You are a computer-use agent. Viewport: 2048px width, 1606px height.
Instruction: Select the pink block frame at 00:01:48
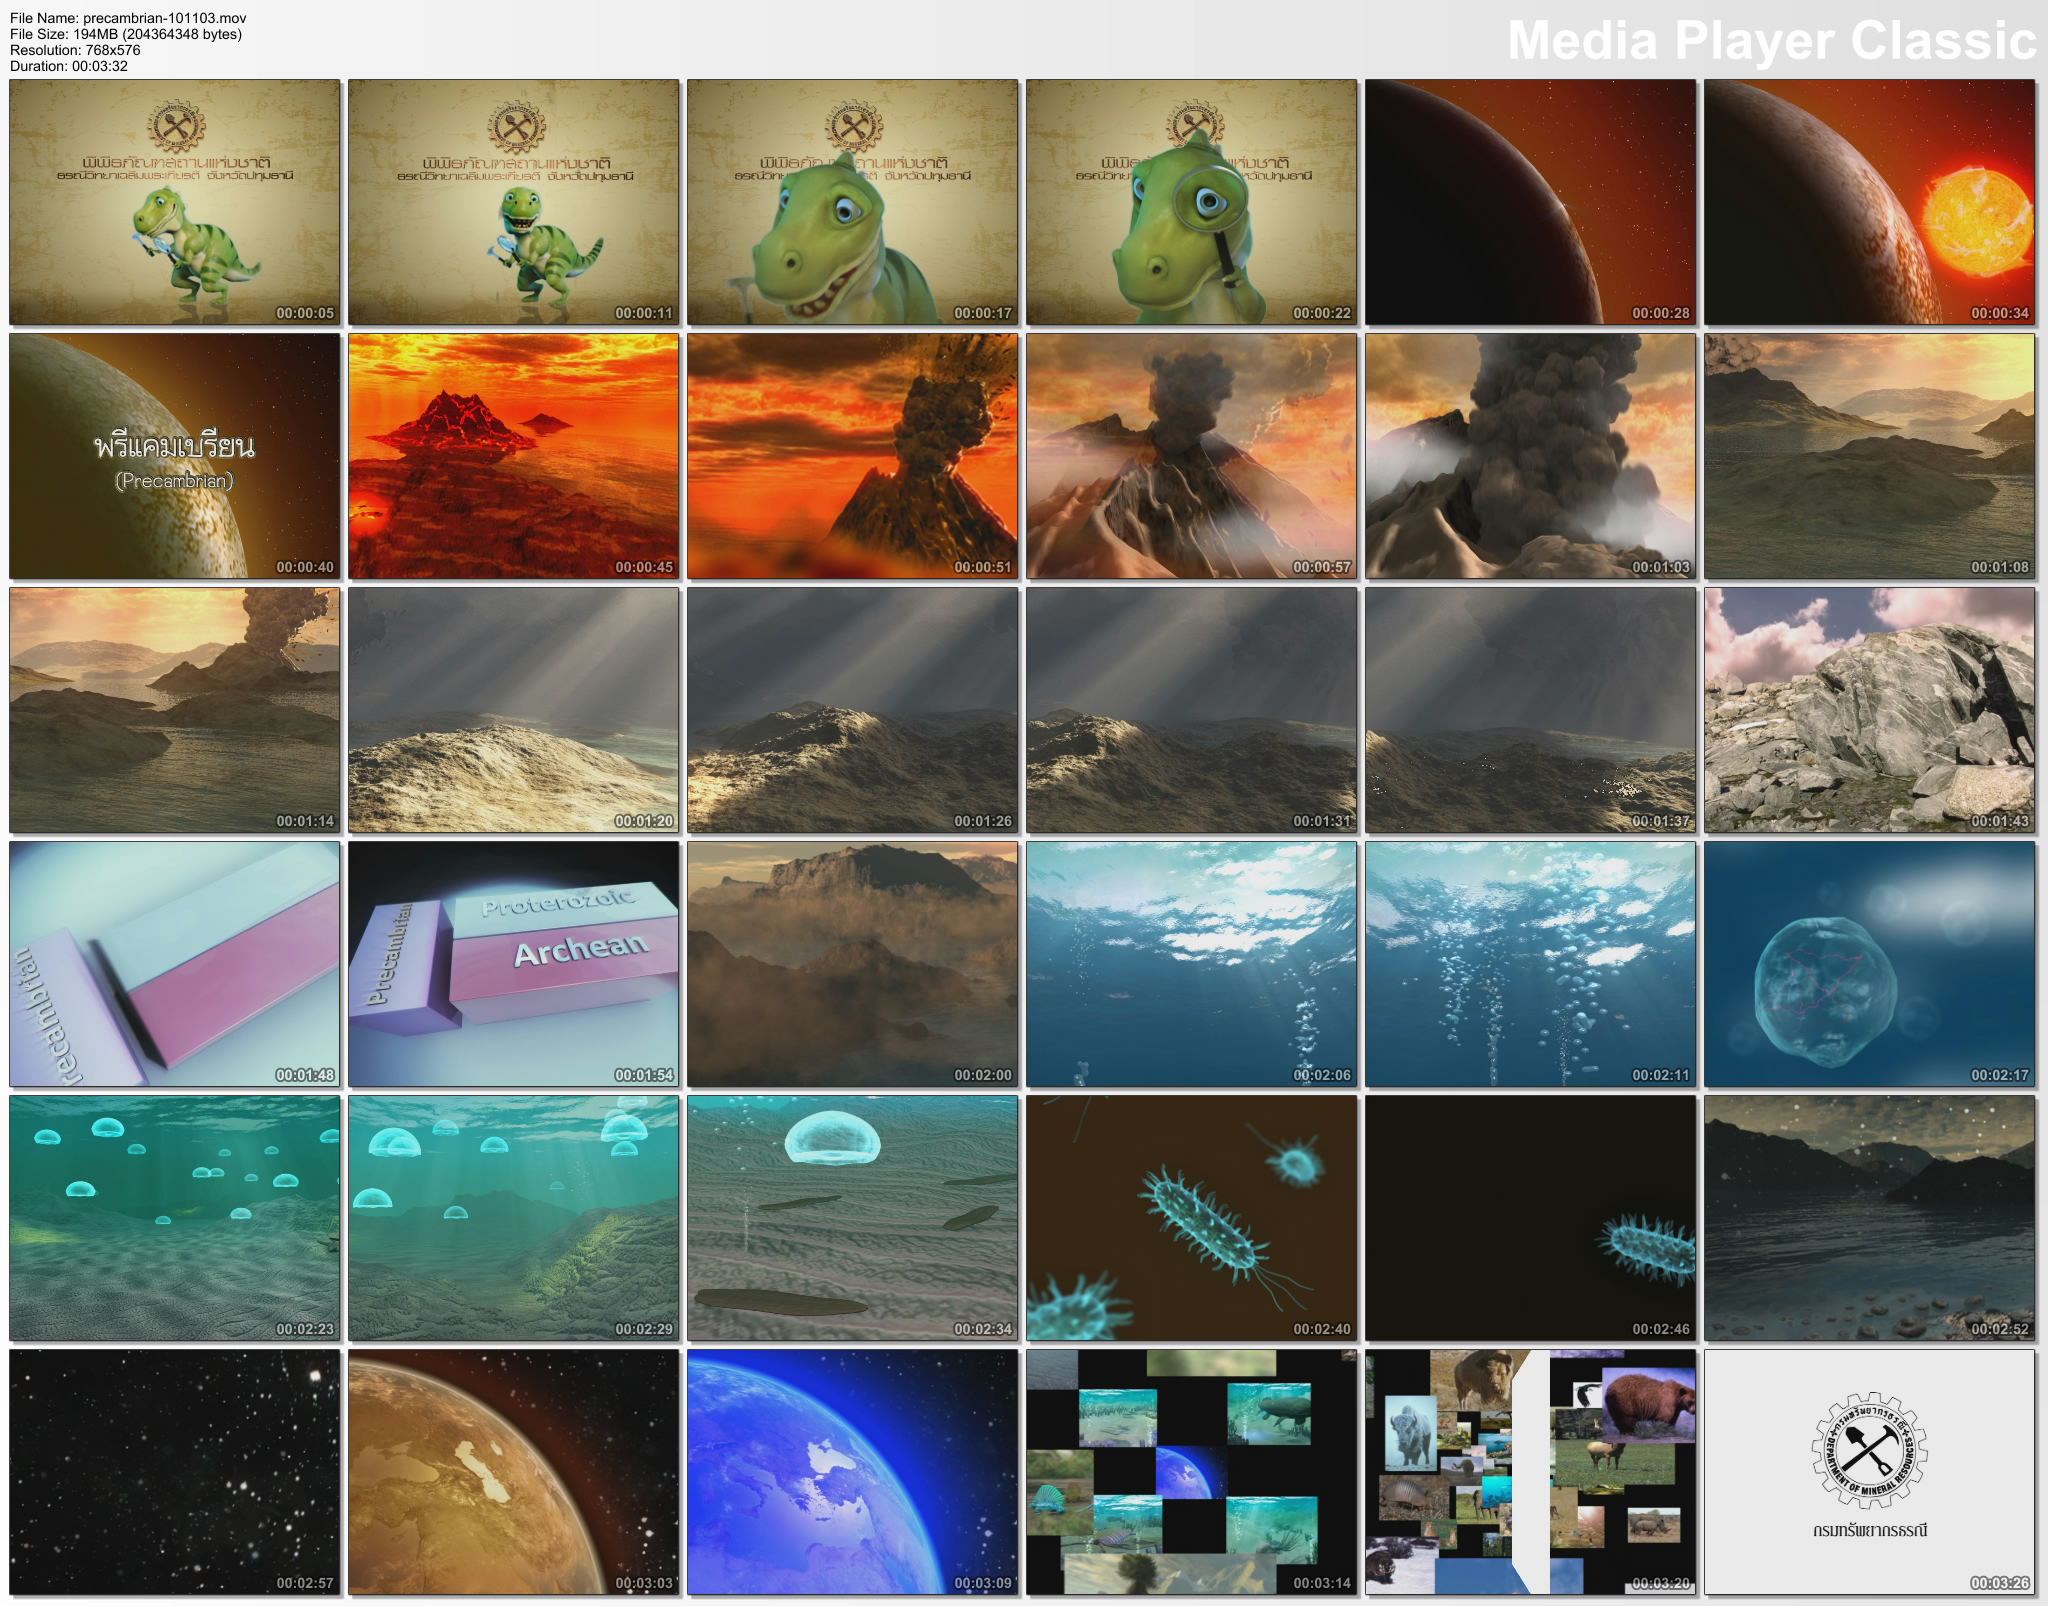175,964
